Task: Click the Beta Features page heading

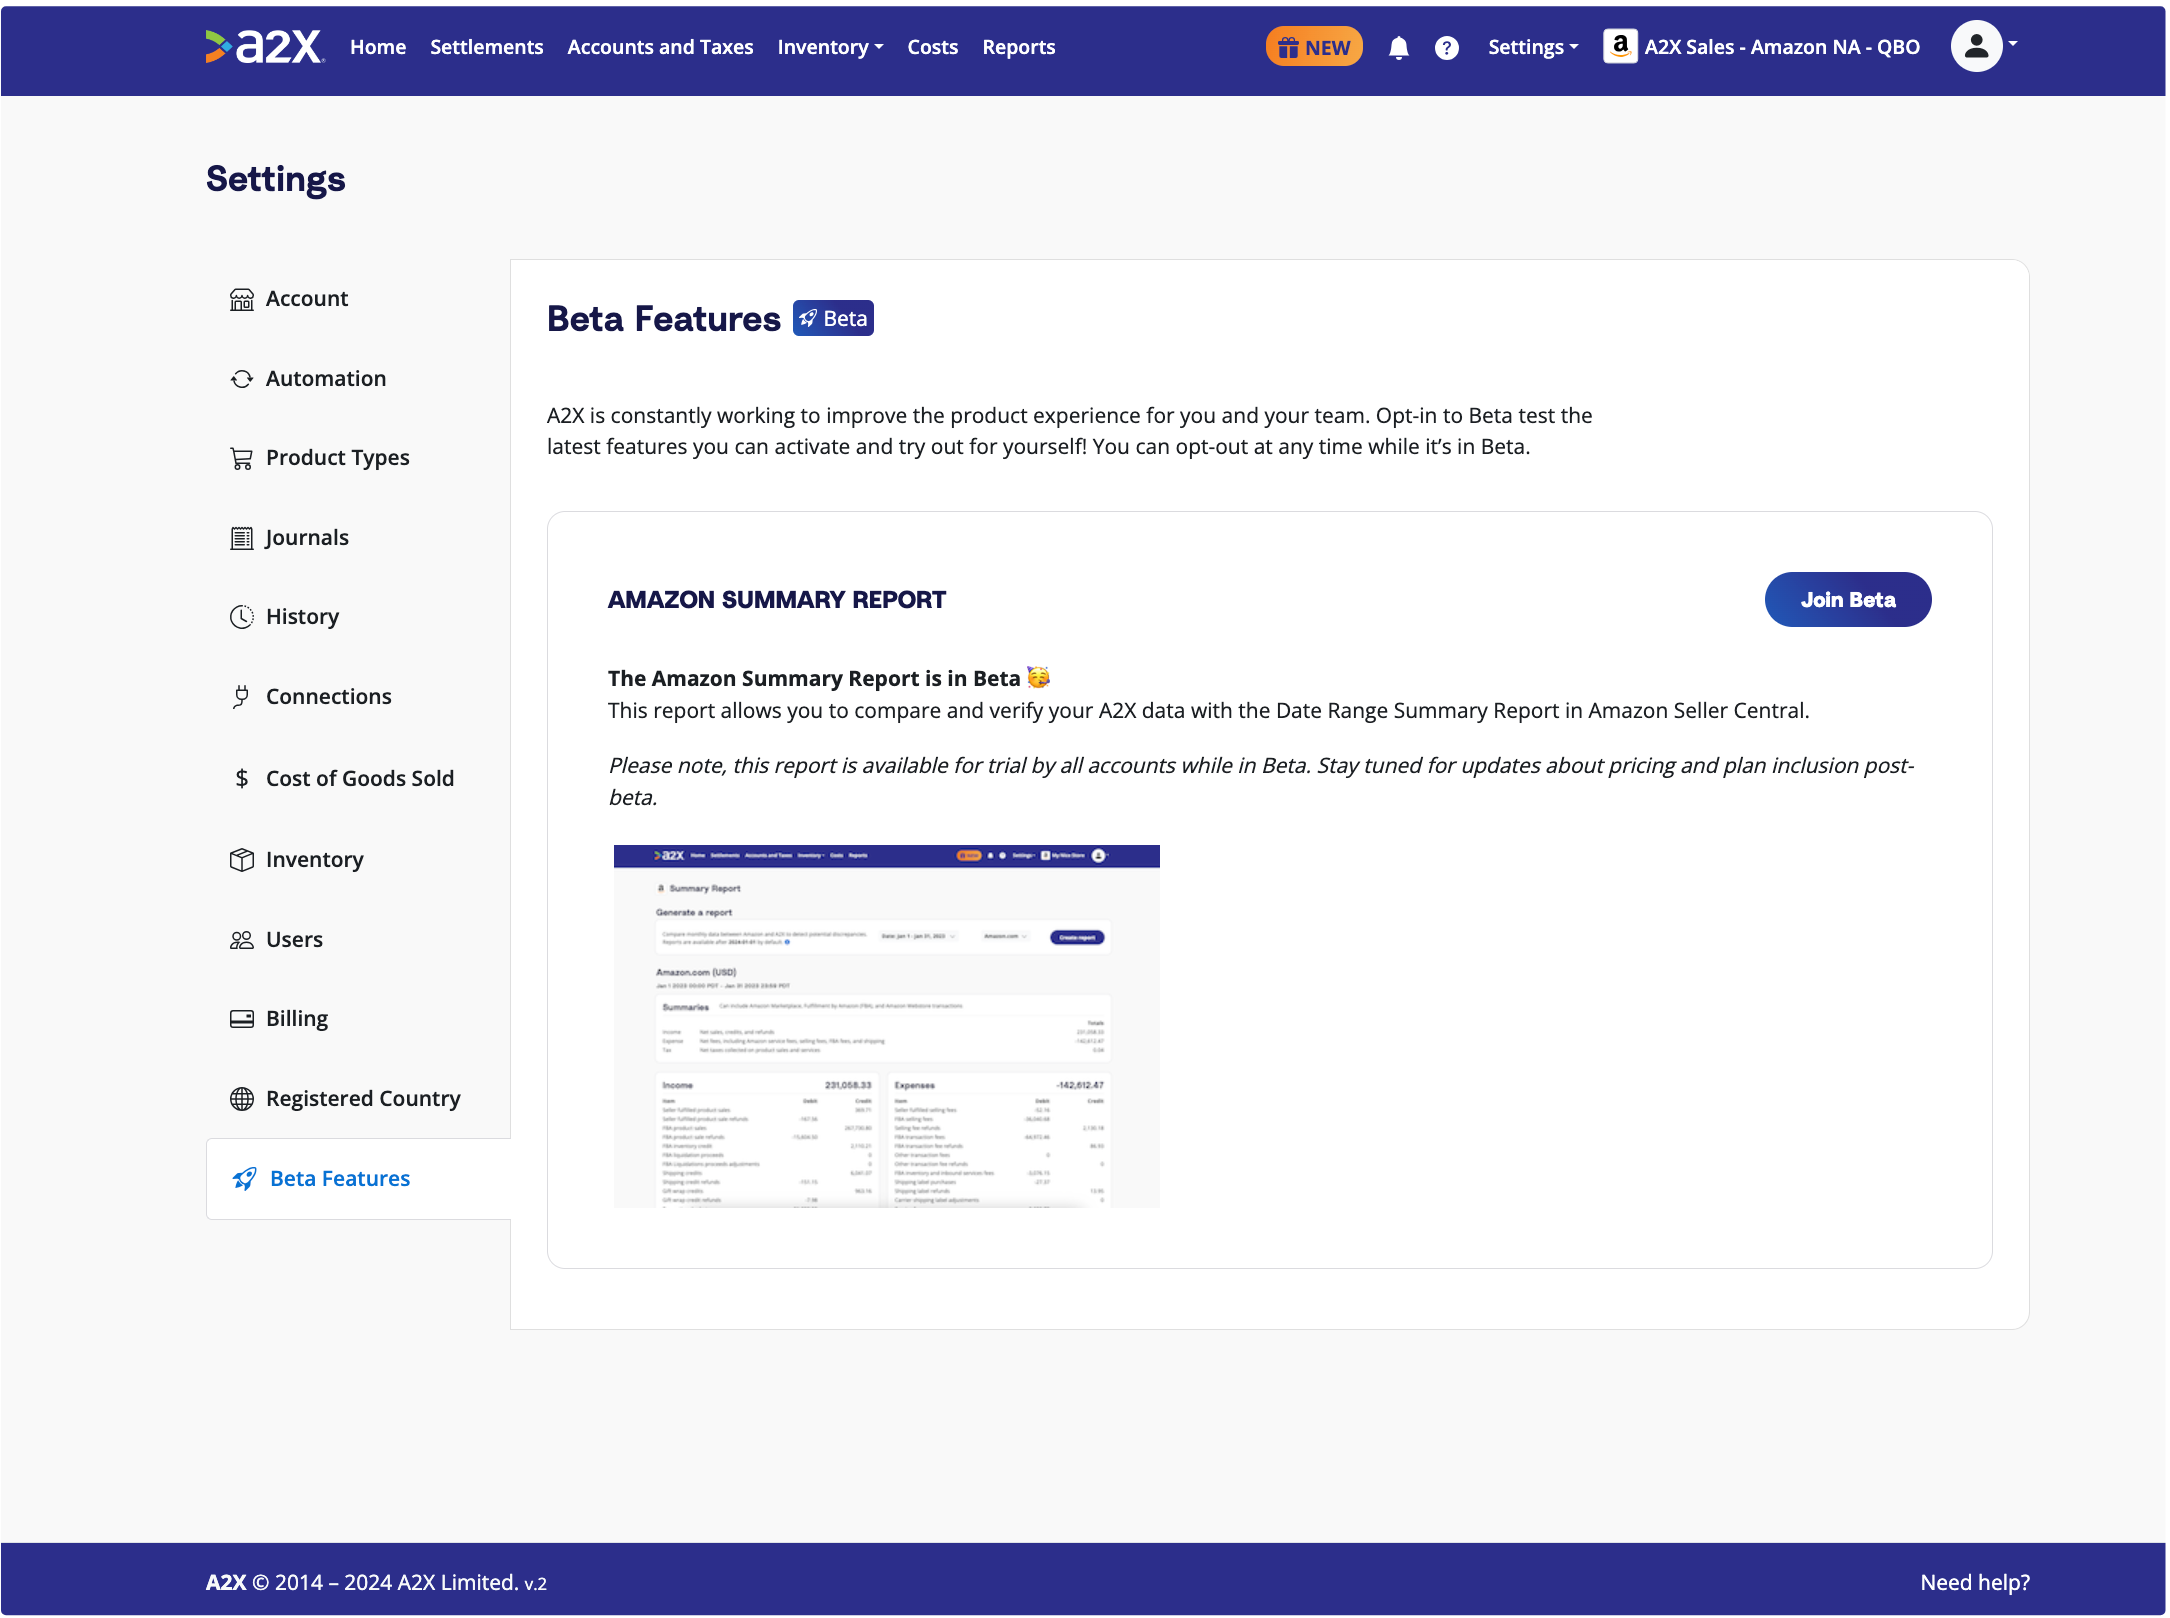Action: pos(663,319)
